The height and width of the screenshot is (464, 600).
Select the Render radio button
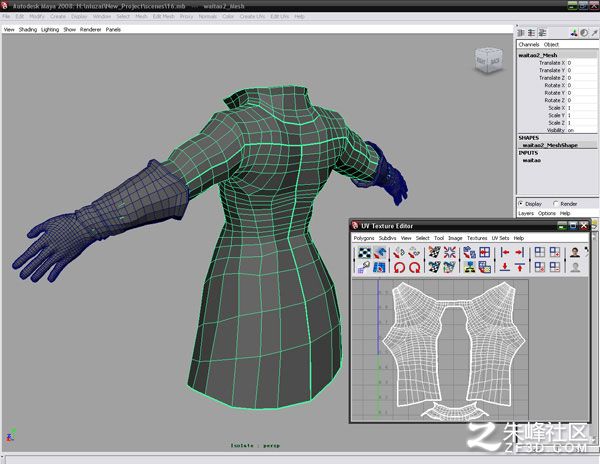(556, 204)
